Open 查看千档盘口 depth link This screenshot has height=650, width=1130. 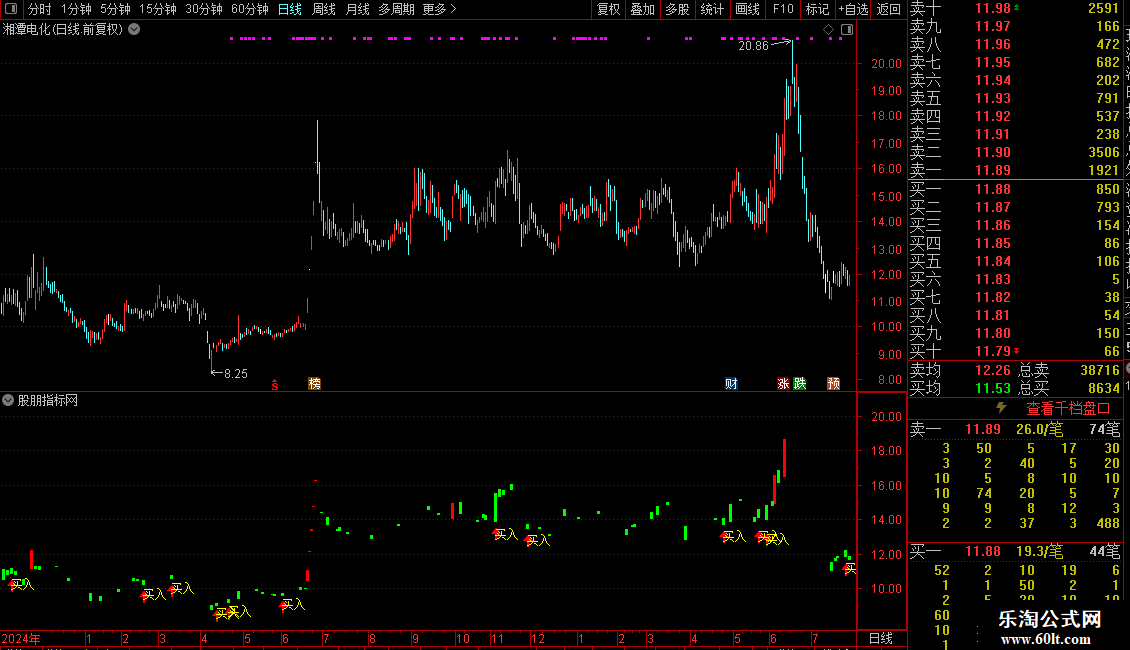(1068, 409)
